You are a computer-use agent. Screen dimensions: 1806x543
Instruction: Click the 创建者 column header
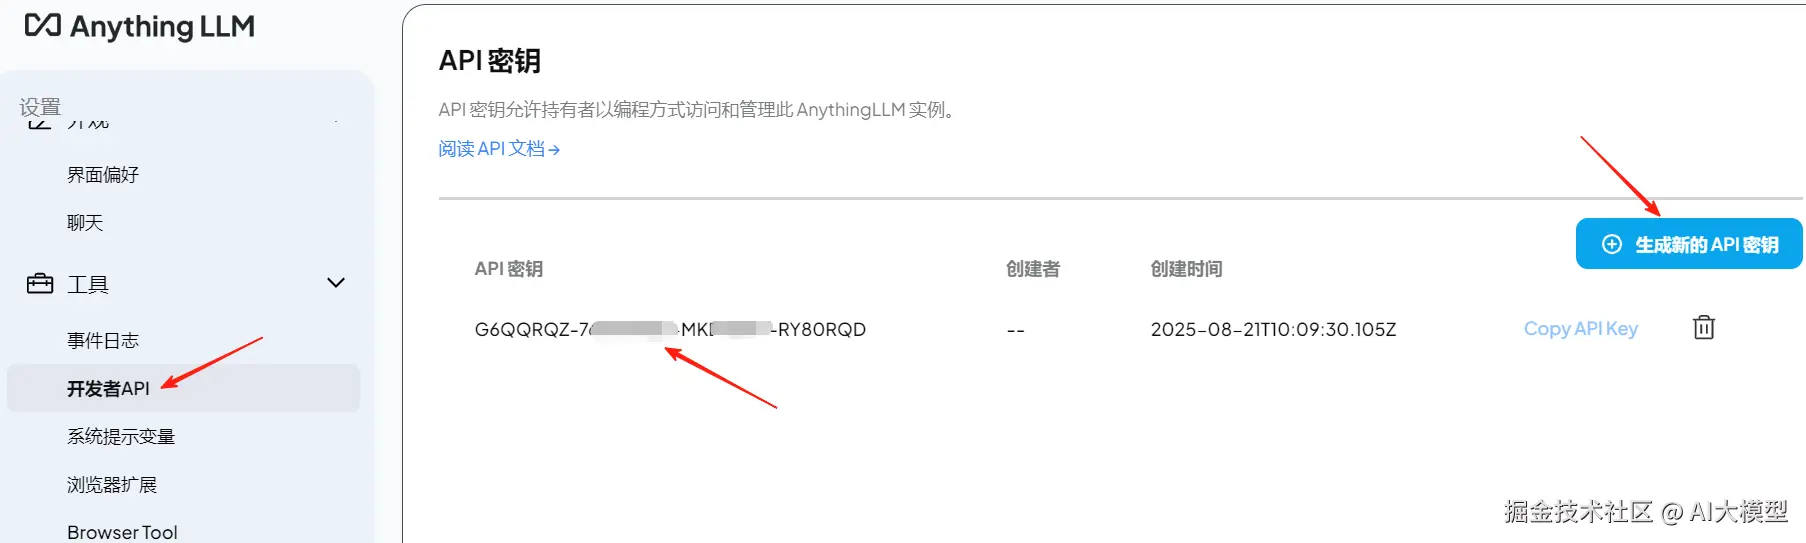(x=1033, y=269)
